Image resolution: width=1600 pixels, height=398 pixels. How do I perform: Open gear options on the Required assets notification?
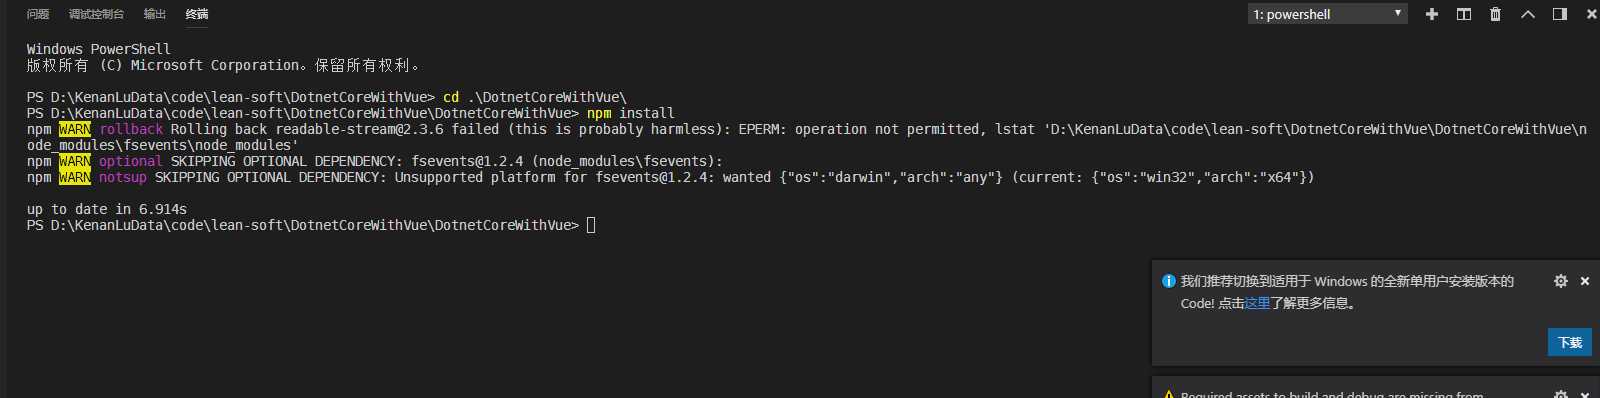[1561, 395]
